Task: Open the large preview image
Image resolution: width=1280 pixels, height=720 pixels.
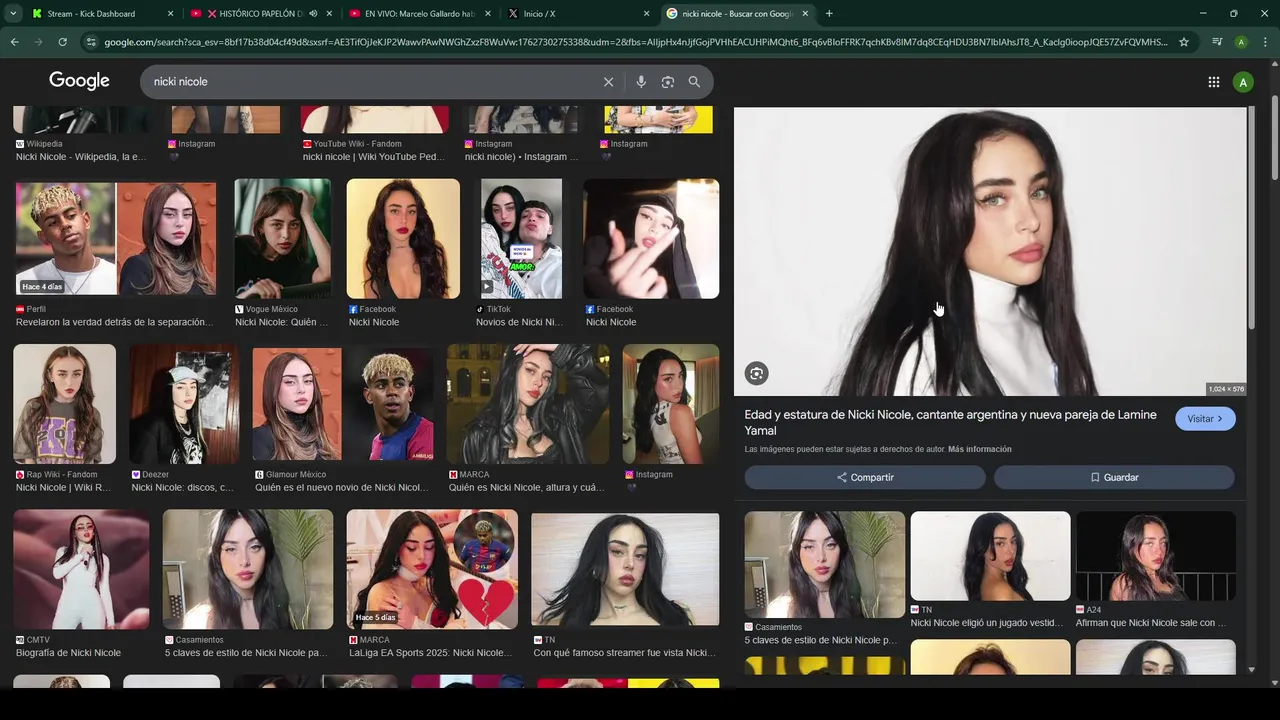Action: click(x=990, y=252)
